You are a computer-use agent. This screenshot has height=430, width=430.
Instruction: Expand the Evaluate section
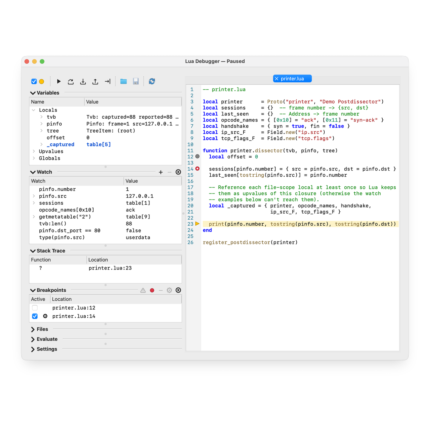[33, 339]
